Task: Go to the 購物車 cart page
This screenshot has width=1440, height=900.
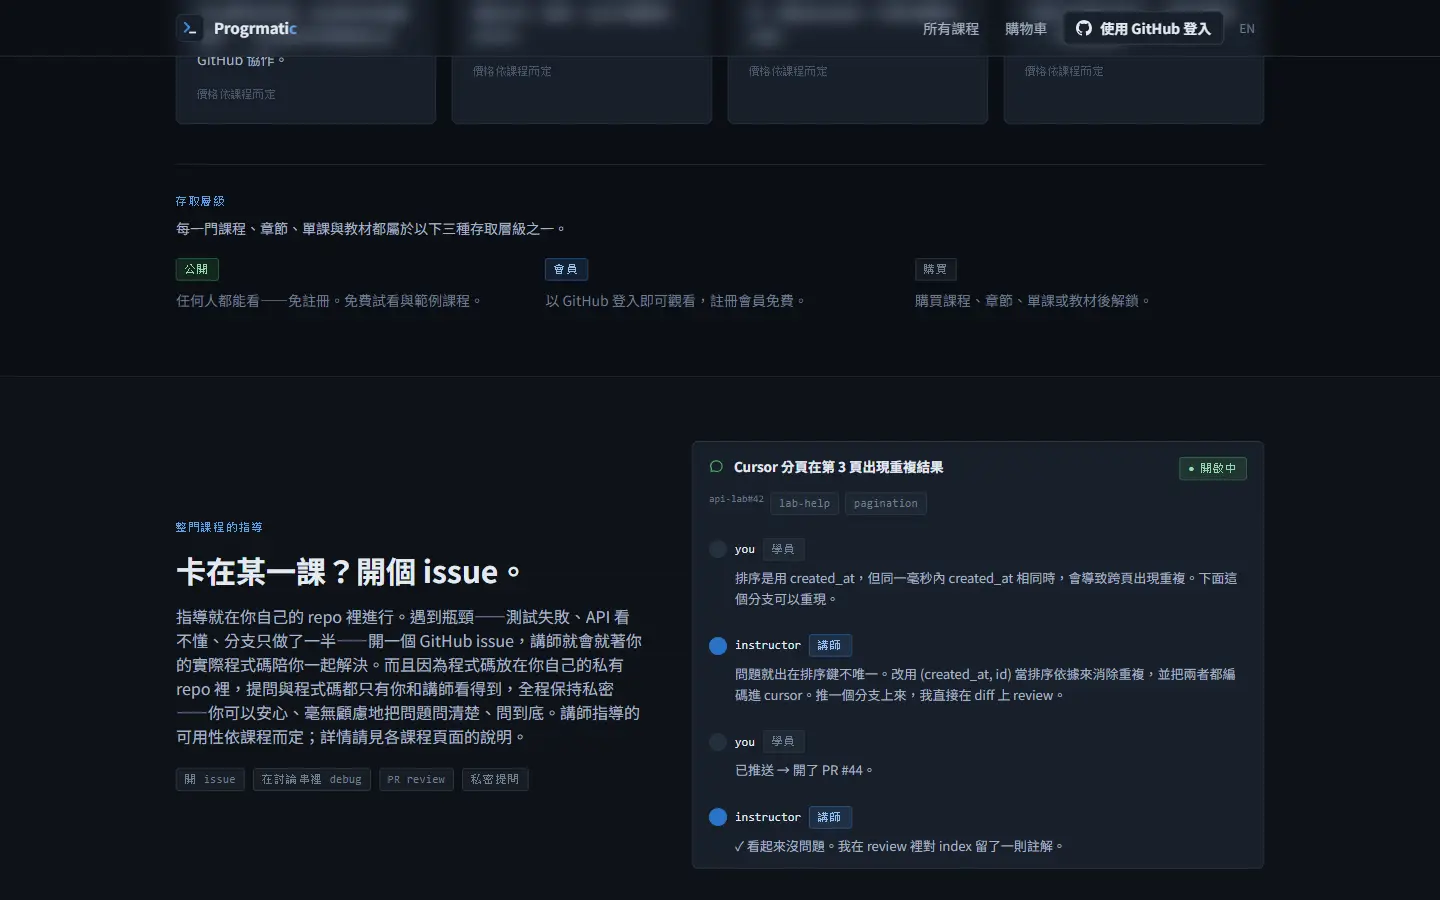Action: pos(1026,29)
